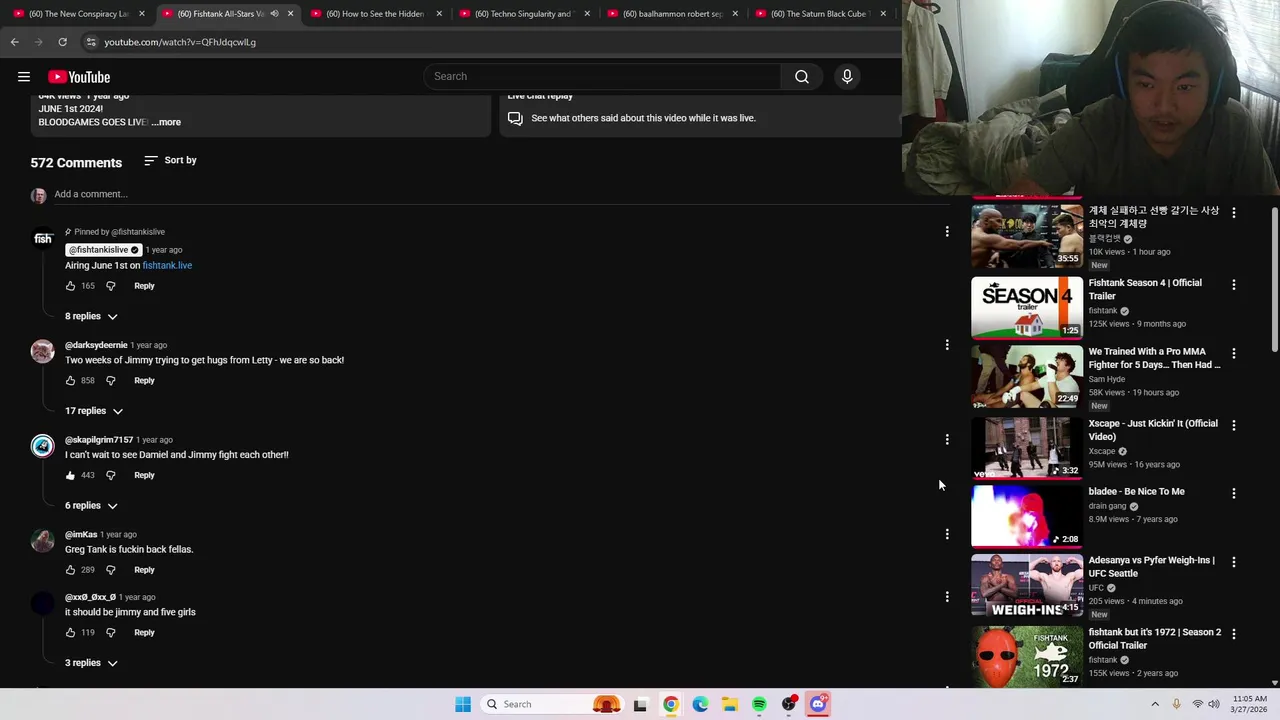This screenshot has height=720, width=1280.
Task: Click the search magnifier button
Action: point(802,77)
